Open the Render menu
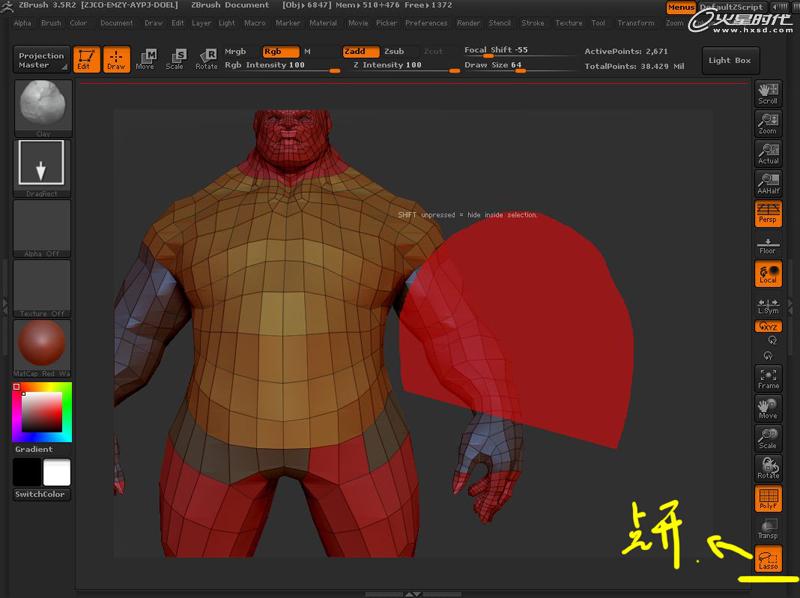 (468, 23)
